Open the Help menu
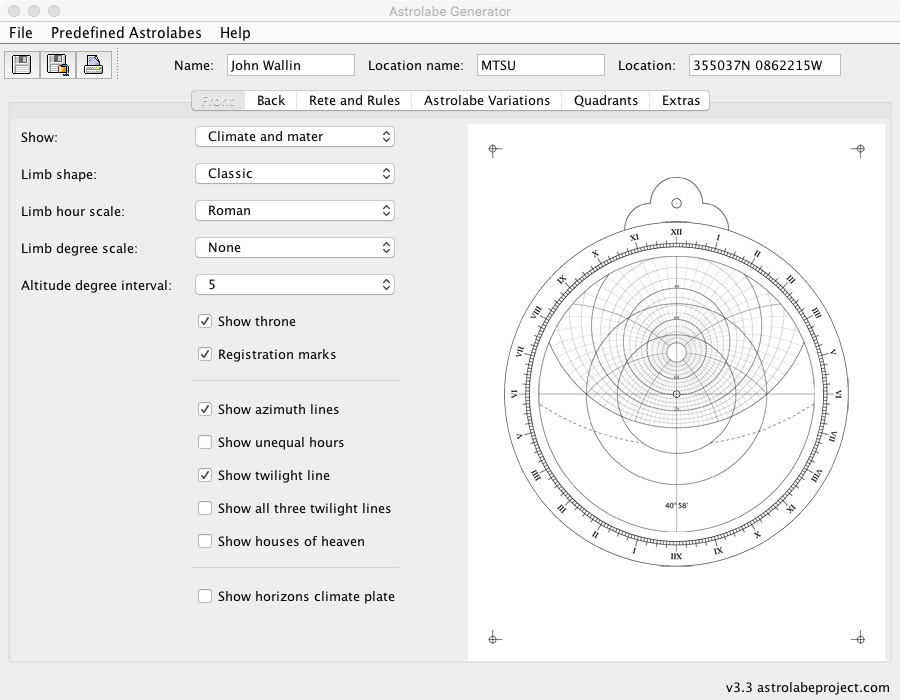The image size is (900, 700). [x=235, y=32]
